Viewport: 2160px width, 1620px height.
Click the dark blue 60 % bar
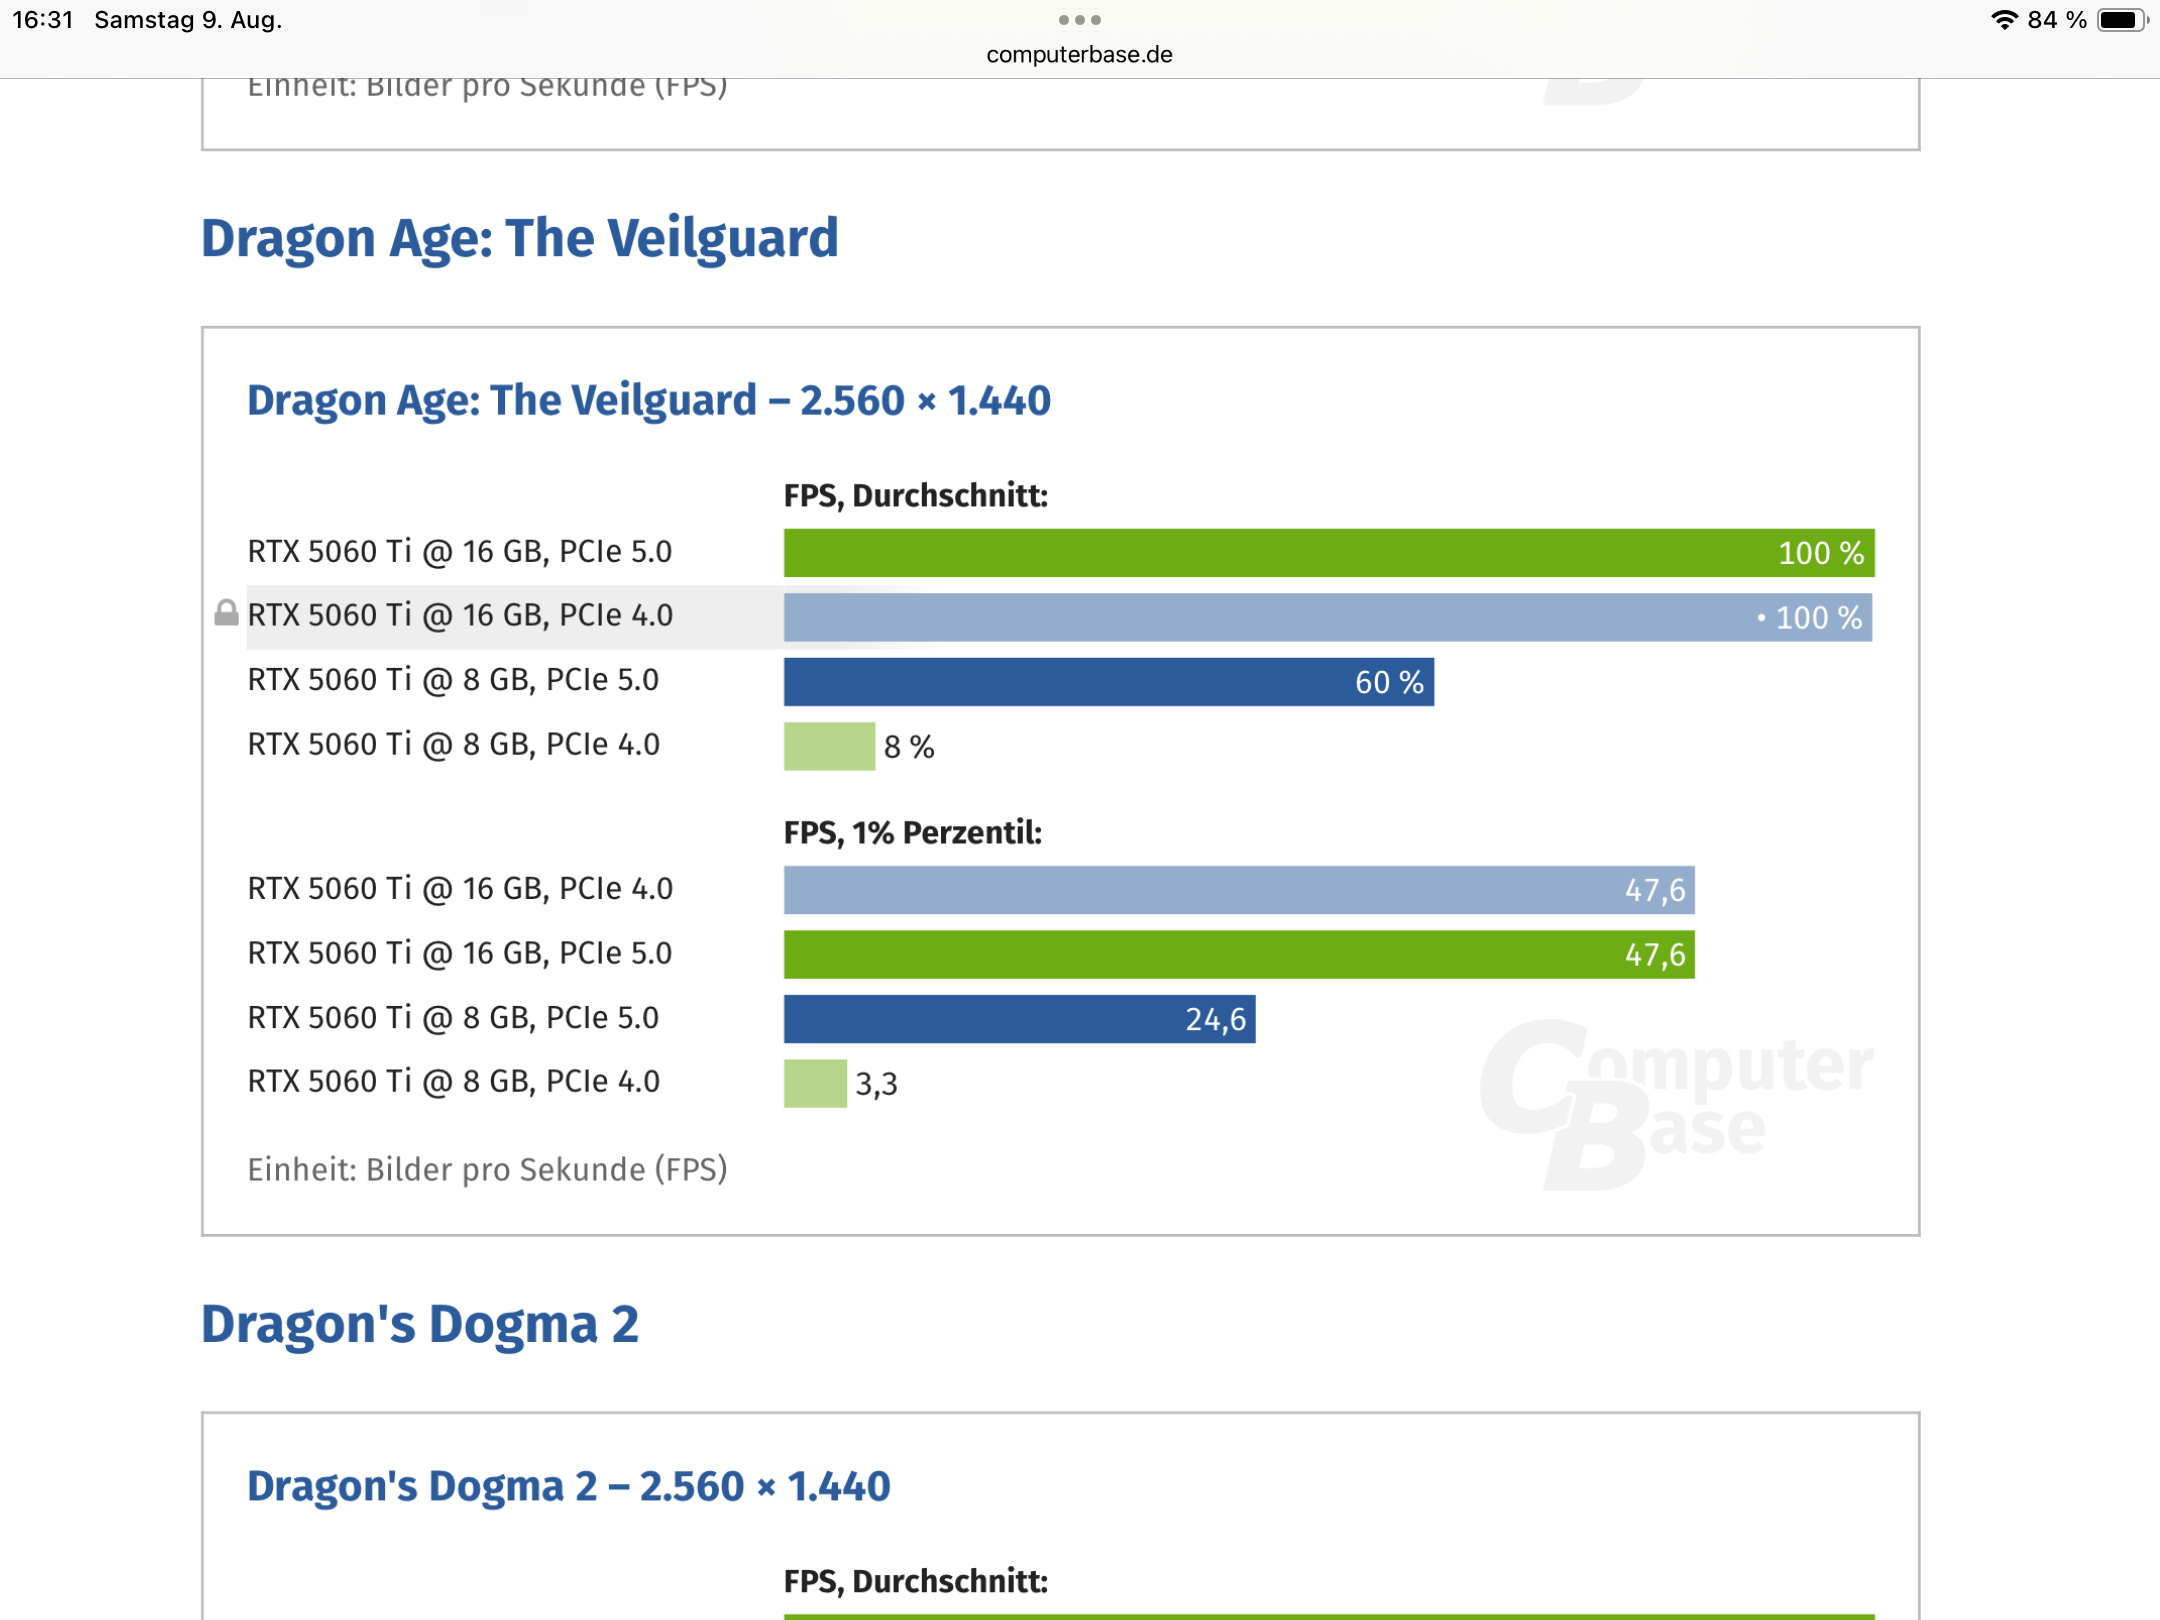pos(1108,682)
